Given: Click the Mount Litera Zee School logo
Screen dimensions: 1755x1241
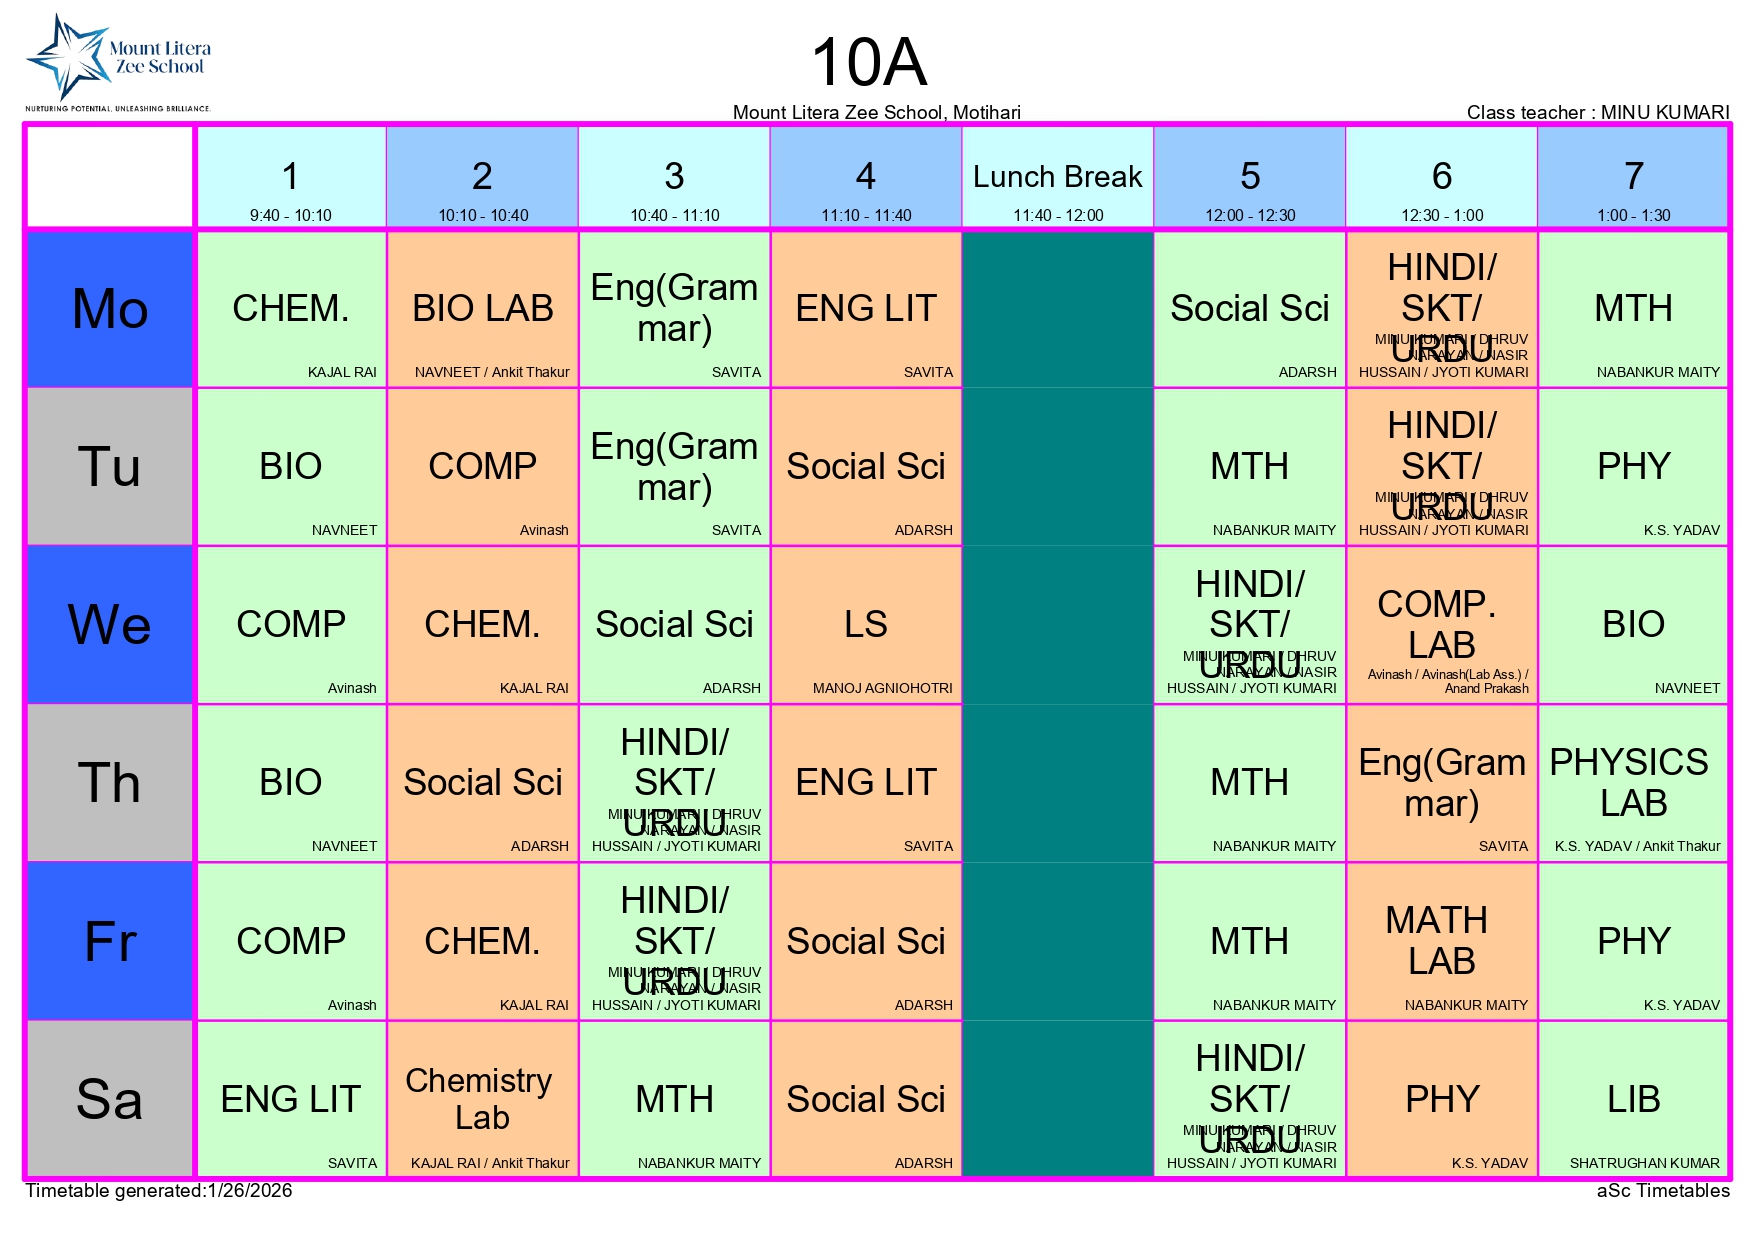Looking at the screenshot, I should point(118,62).
